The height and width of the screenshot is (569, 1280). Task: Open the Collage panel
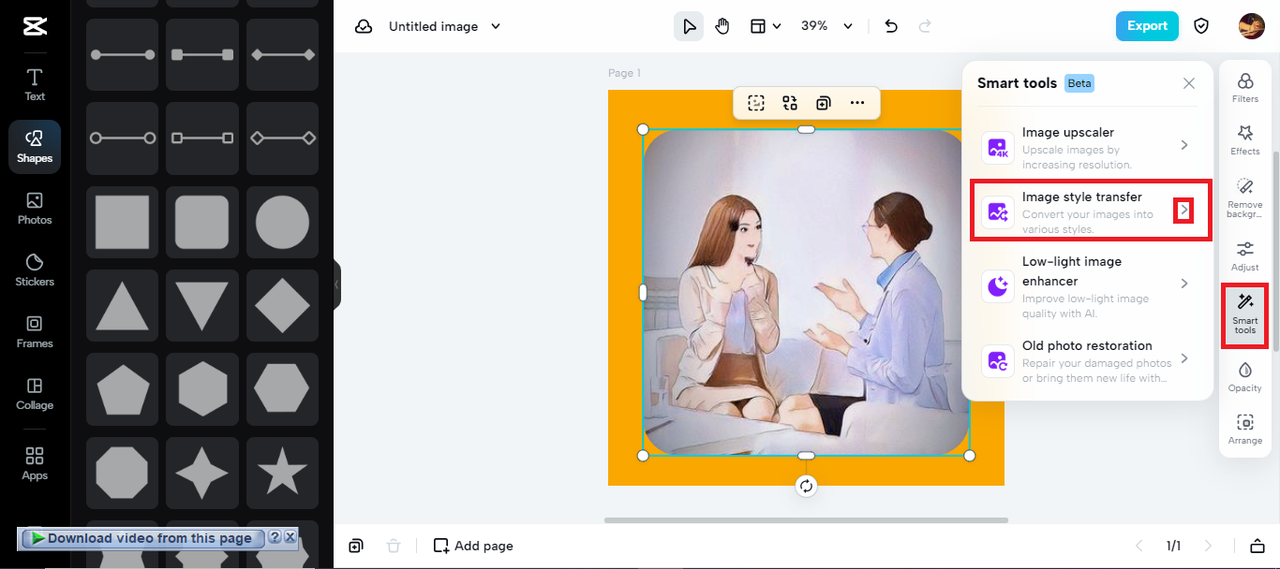click(x=34, y=394)
